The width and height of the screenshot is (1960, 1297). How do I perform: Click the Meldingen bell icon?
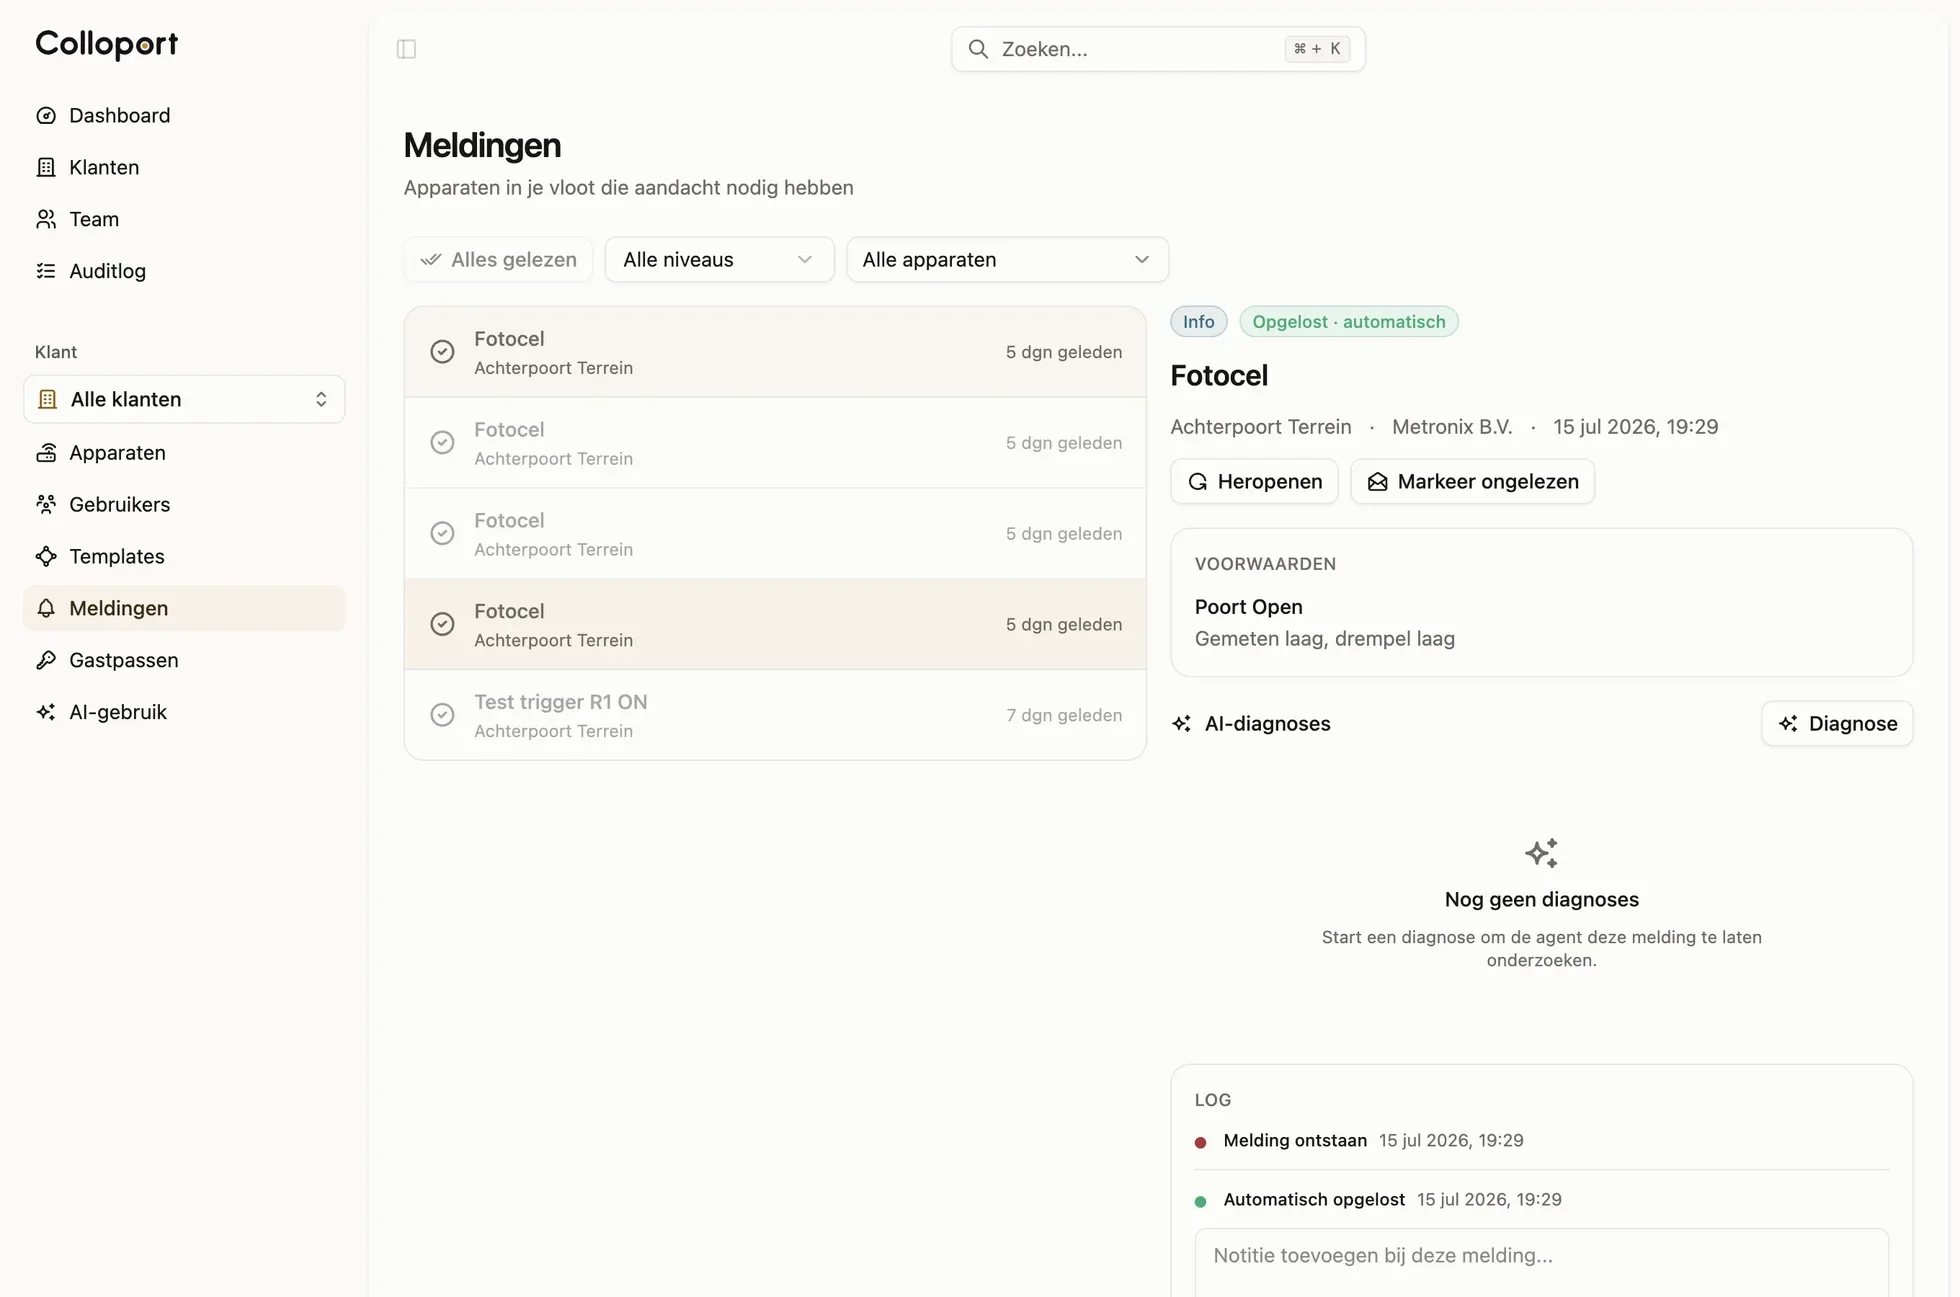pyautogui.click(x=46, y=609)
